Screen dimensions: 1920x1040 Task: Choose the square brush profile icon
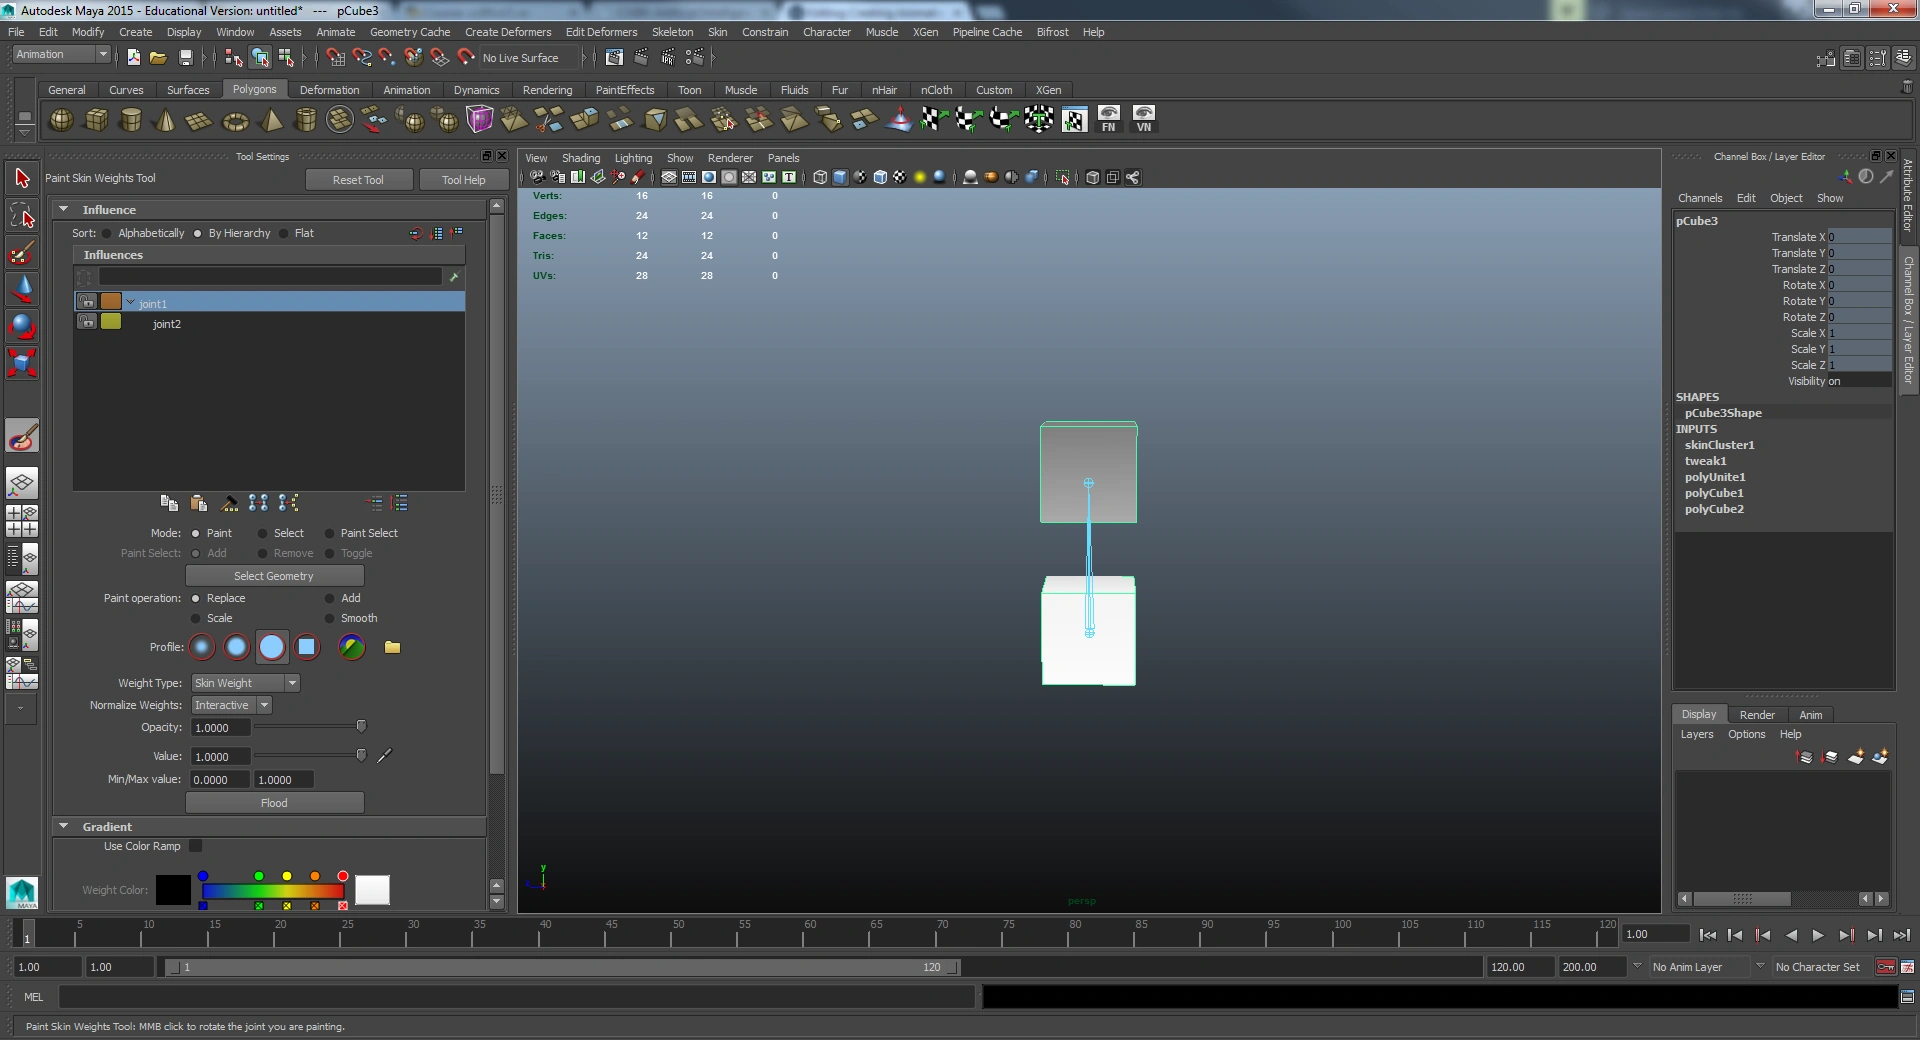[x=307, y=647]
